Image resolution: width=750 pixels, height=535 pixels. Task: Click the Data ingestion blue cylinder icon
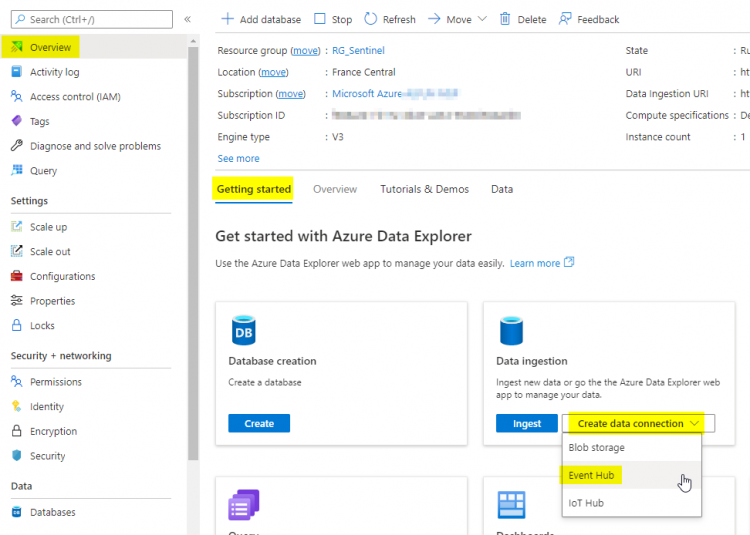[x=511, y=330]
